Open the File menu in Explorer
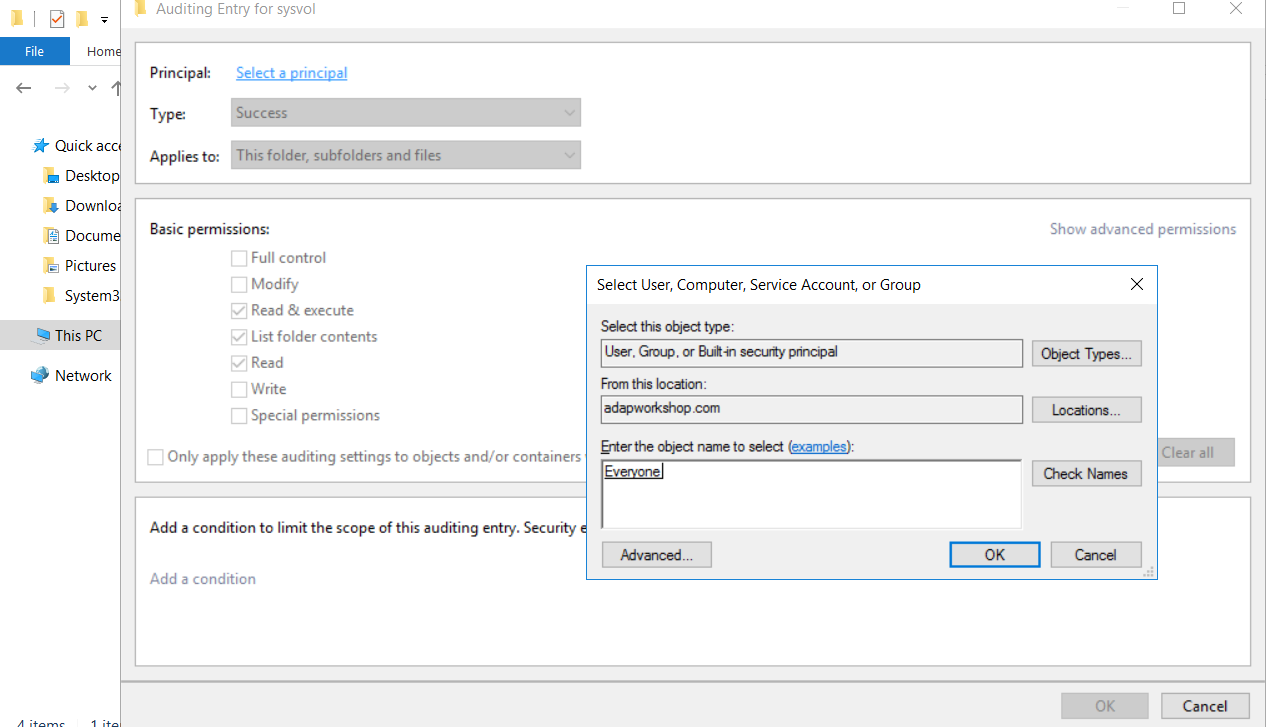 [x=34, y=50]
